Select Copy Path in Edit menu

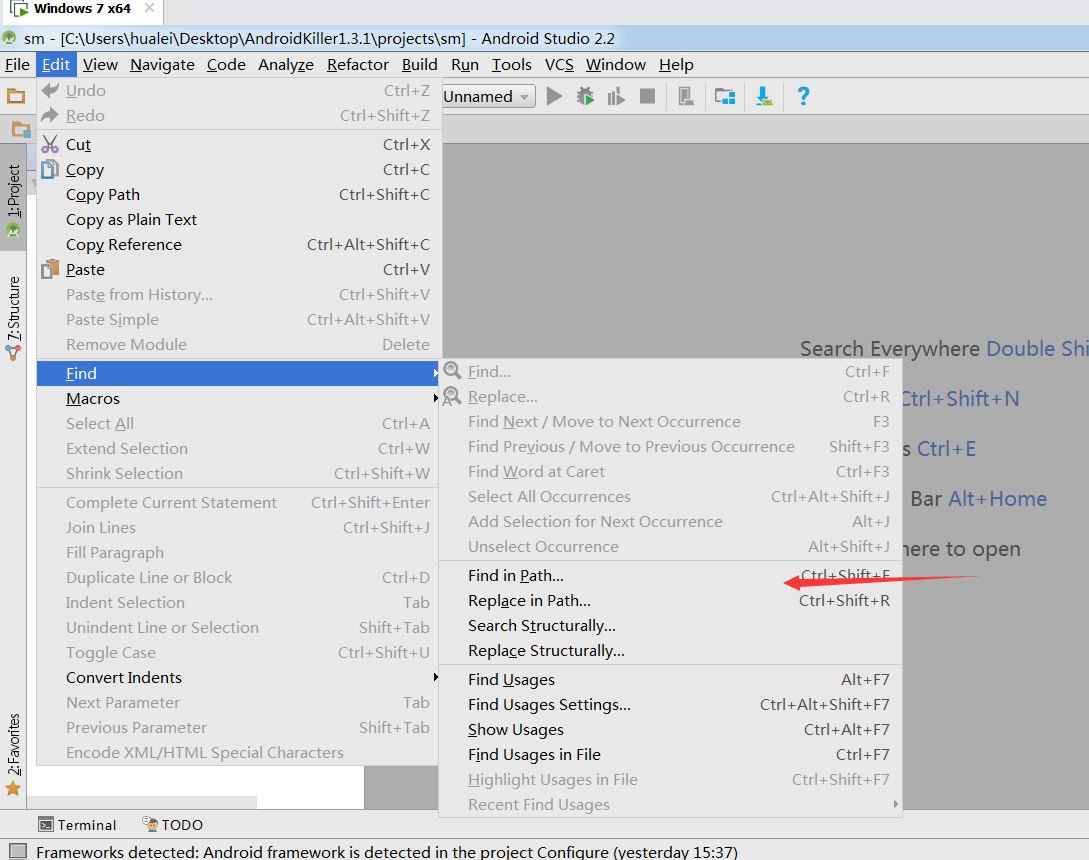(x=238, y=195)
